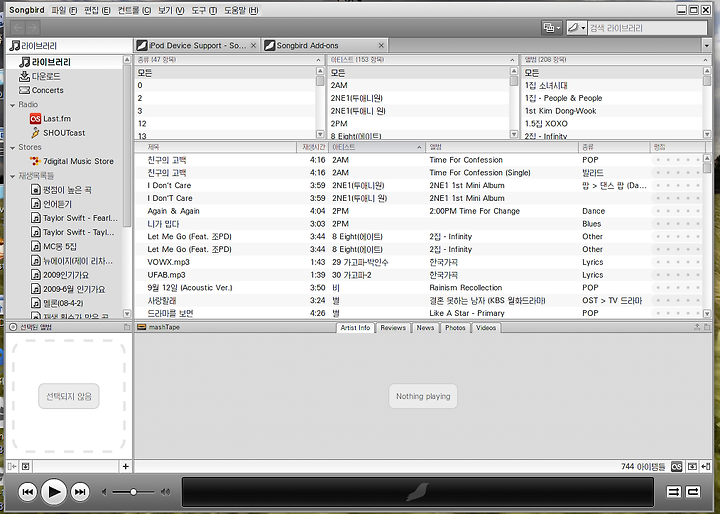This screenshot has width=720, height=514.
Task: Collapse the 재생목록들 playlists section
Action: pyautogui.click(x=12, y=176)
